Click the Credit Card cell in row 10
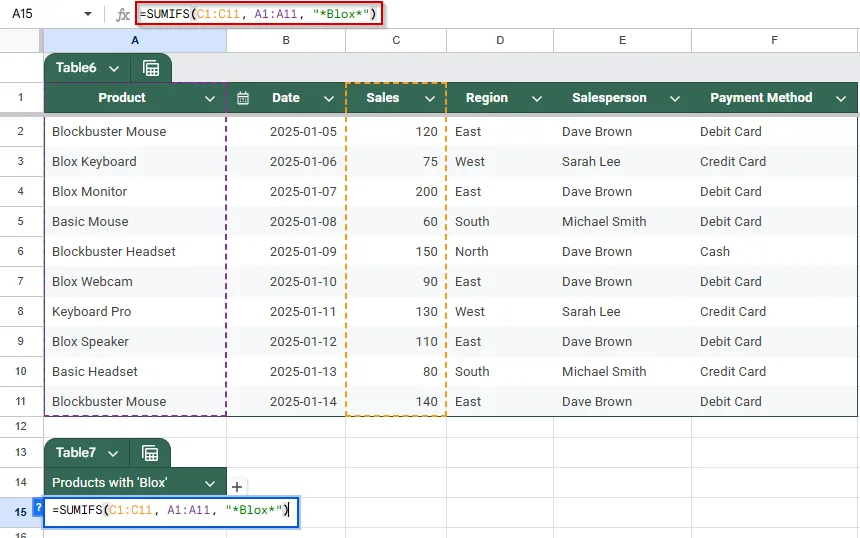 coord(774,372)
